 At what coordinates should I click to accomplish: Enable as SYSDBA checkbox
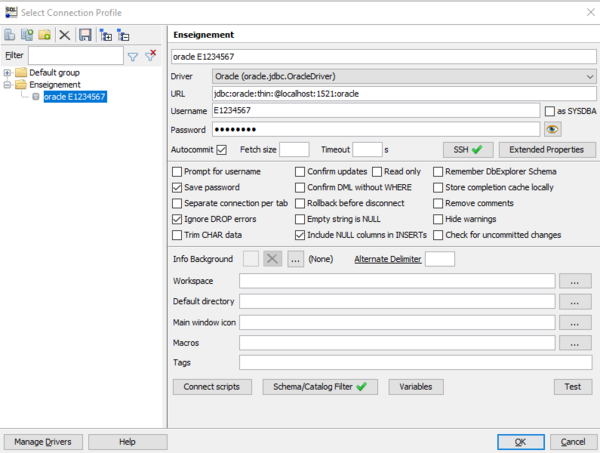[549, 111]
